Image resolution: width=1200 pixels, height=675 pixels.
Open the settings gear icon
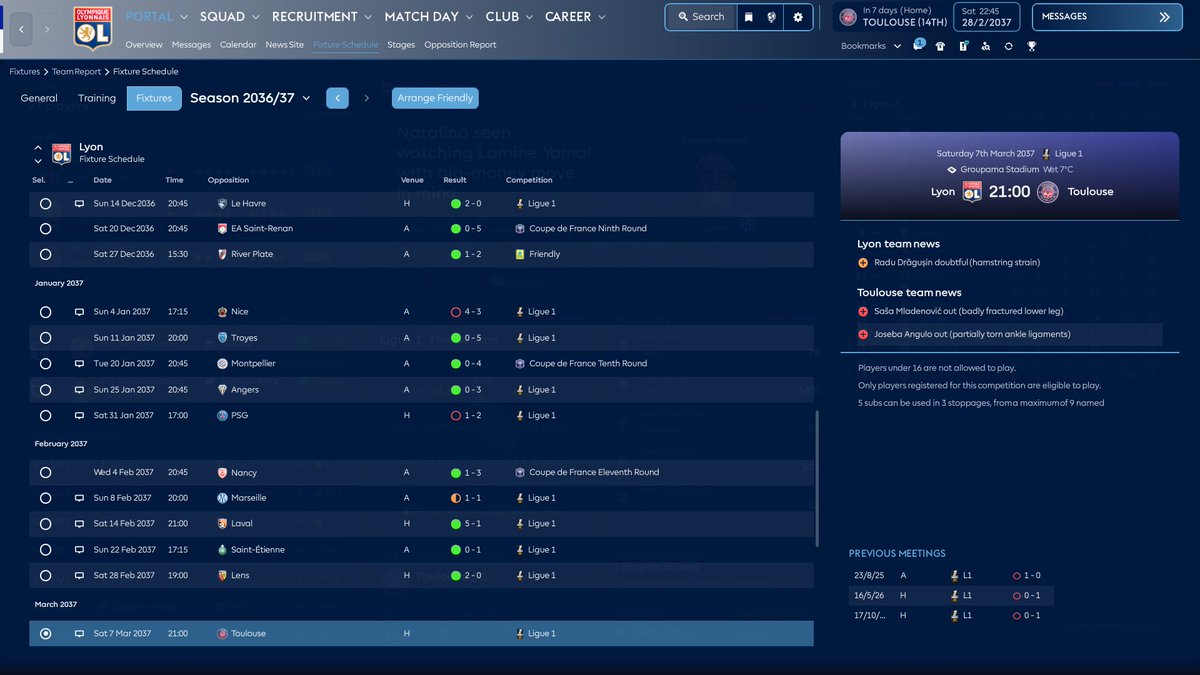[x=797, y=17]
